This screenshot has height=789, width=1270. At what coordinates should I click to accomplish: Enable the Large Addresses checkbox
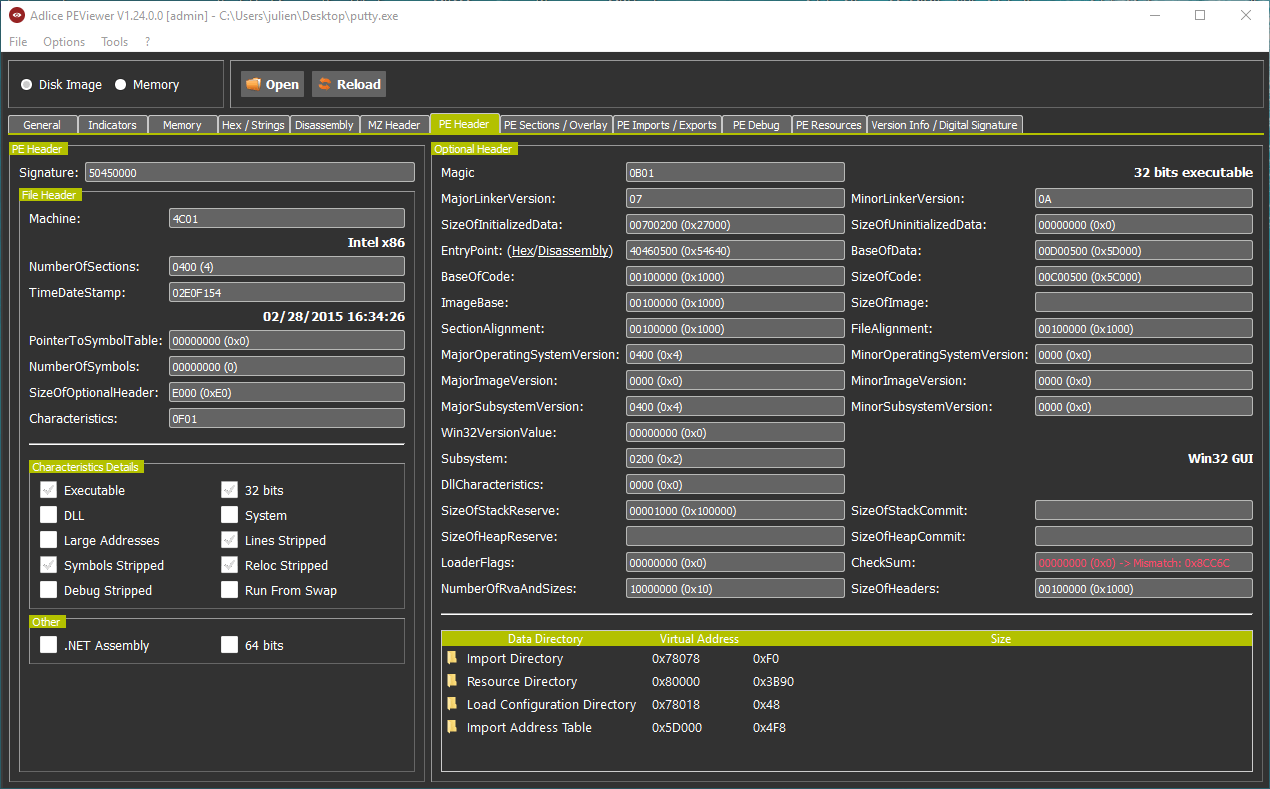(x=48, y=540)
